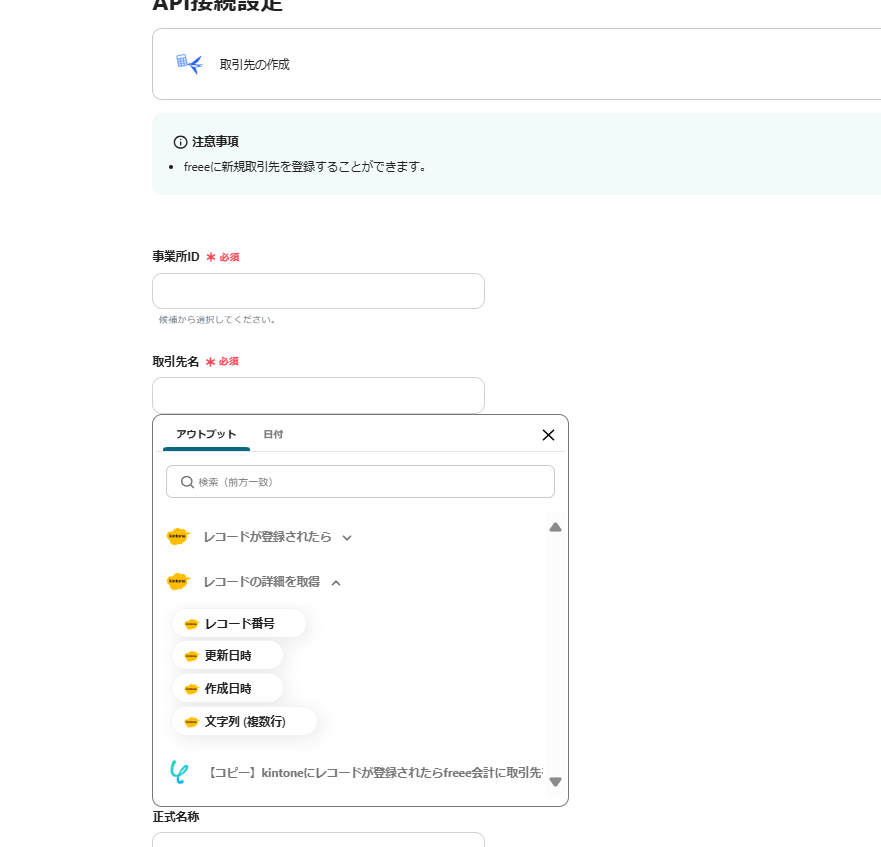The image size is (881, 847).
Task: Collapse the レコードの詳細を取得 section chevron
Action: [x=336, y=583]
